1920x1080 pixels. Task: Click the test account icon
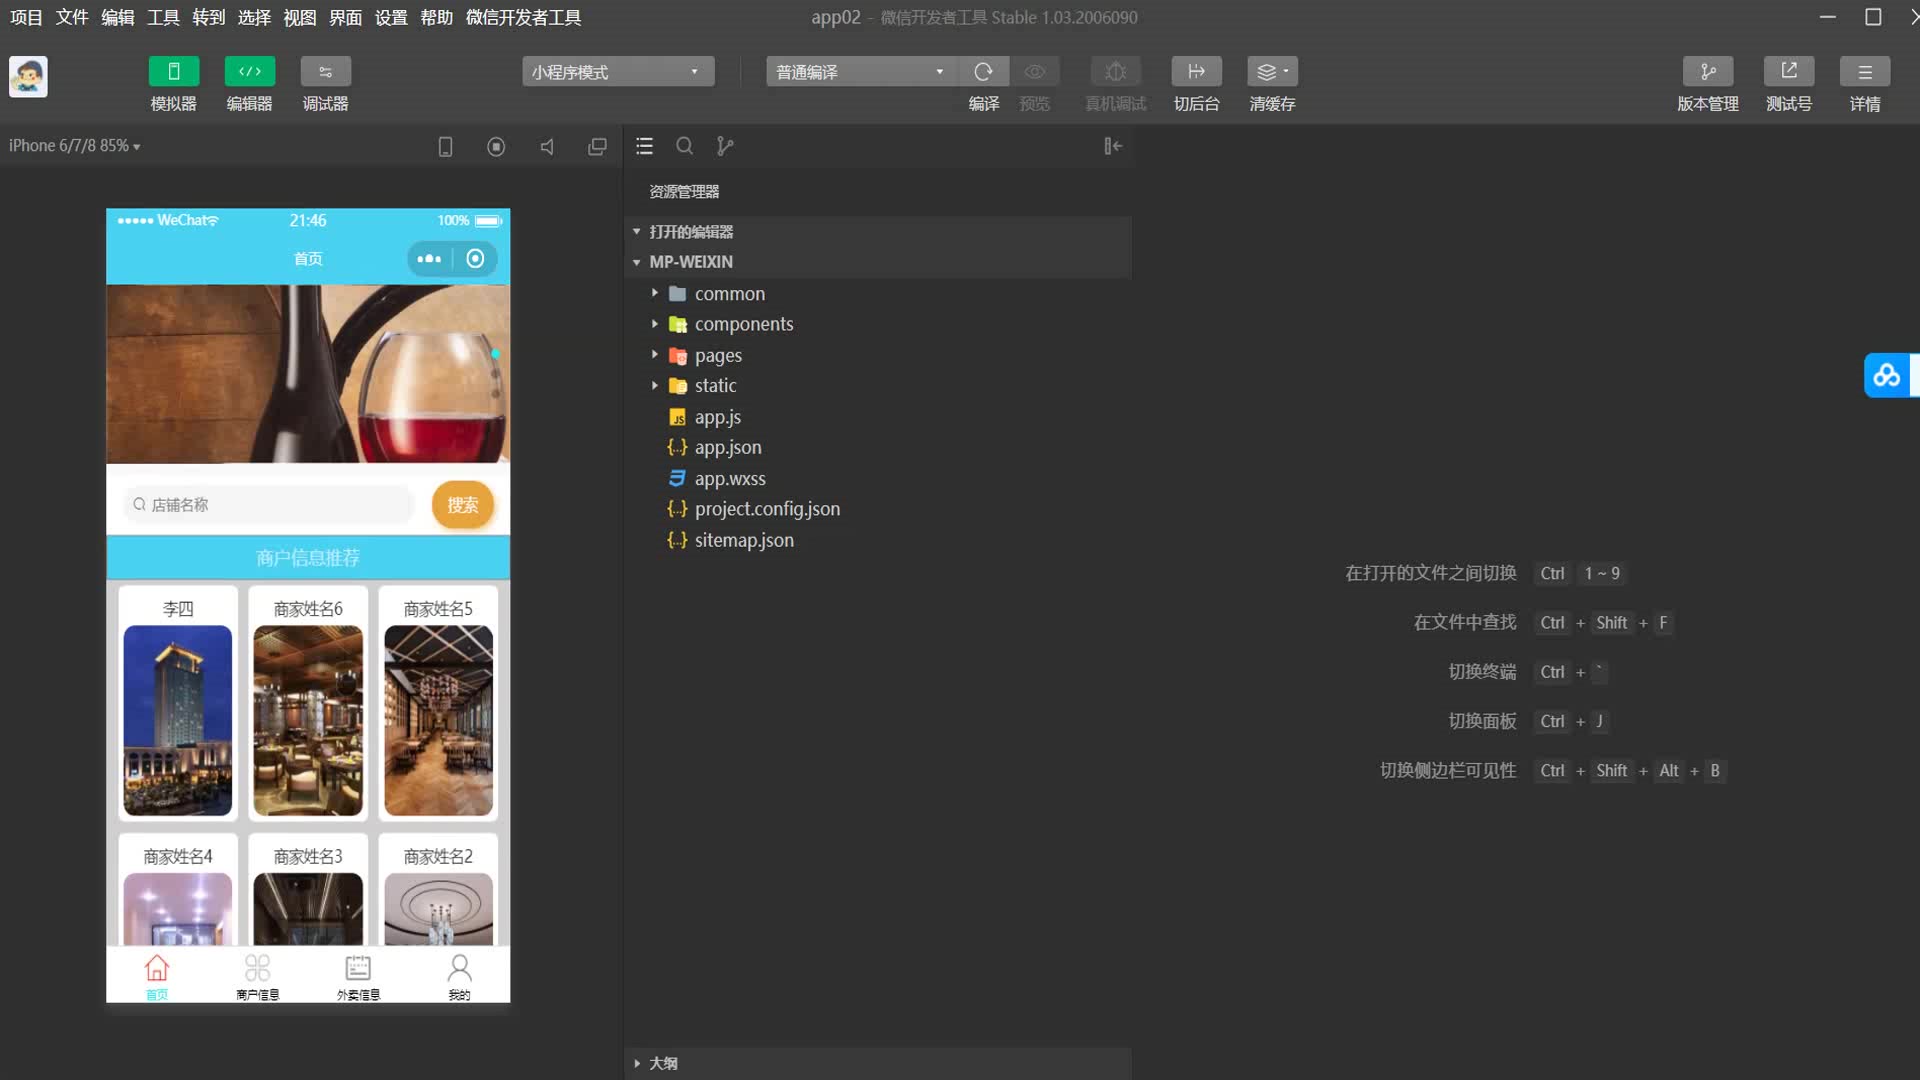click(x=1788, y=72)
